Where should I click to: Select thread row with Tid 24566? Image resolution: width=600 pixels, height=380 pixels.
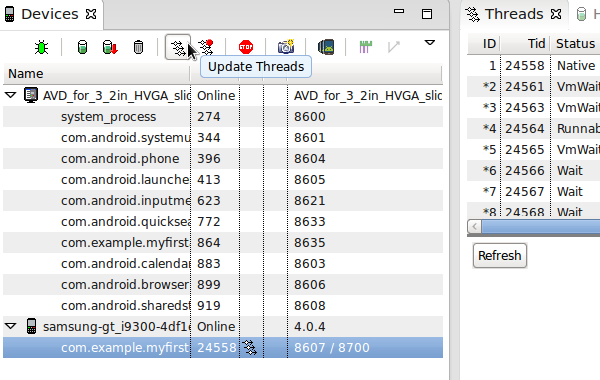[533, 171]
